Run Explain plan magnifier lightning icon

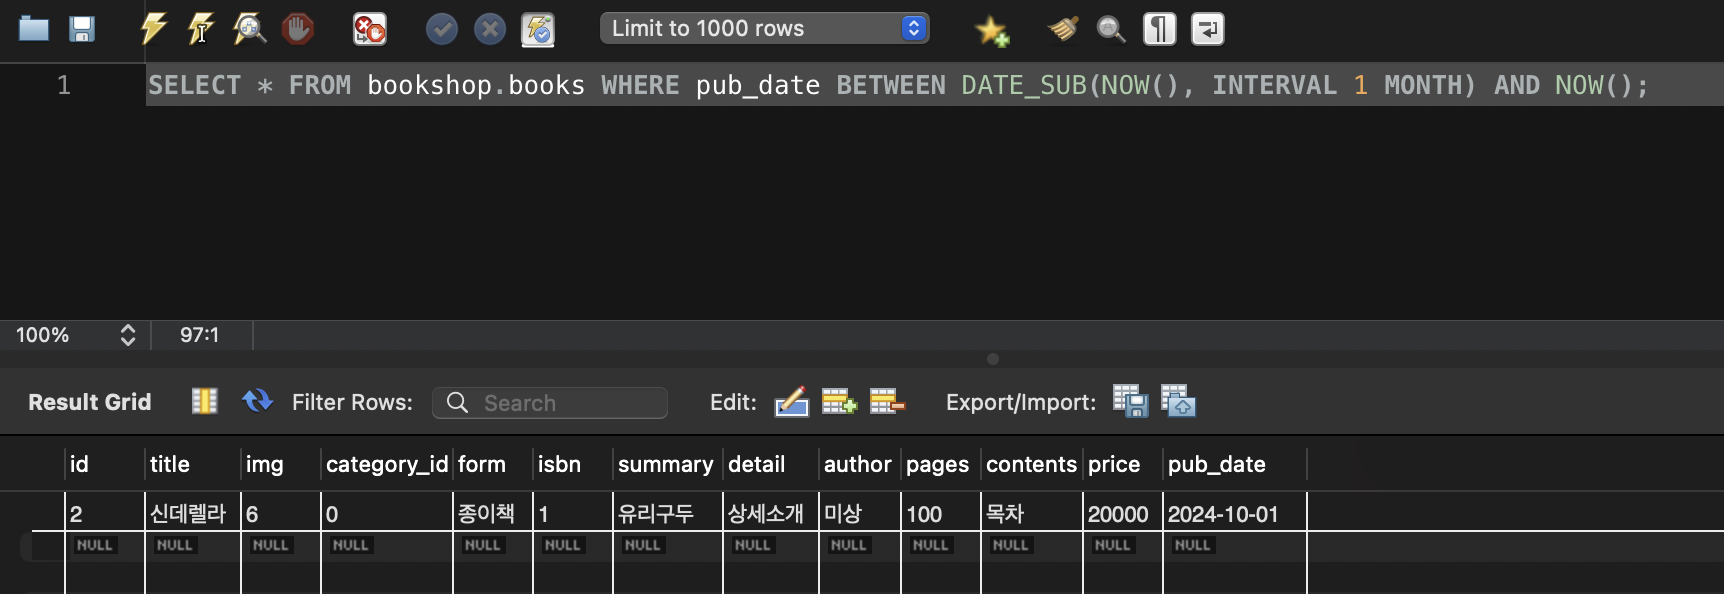[x=249, y=29]
